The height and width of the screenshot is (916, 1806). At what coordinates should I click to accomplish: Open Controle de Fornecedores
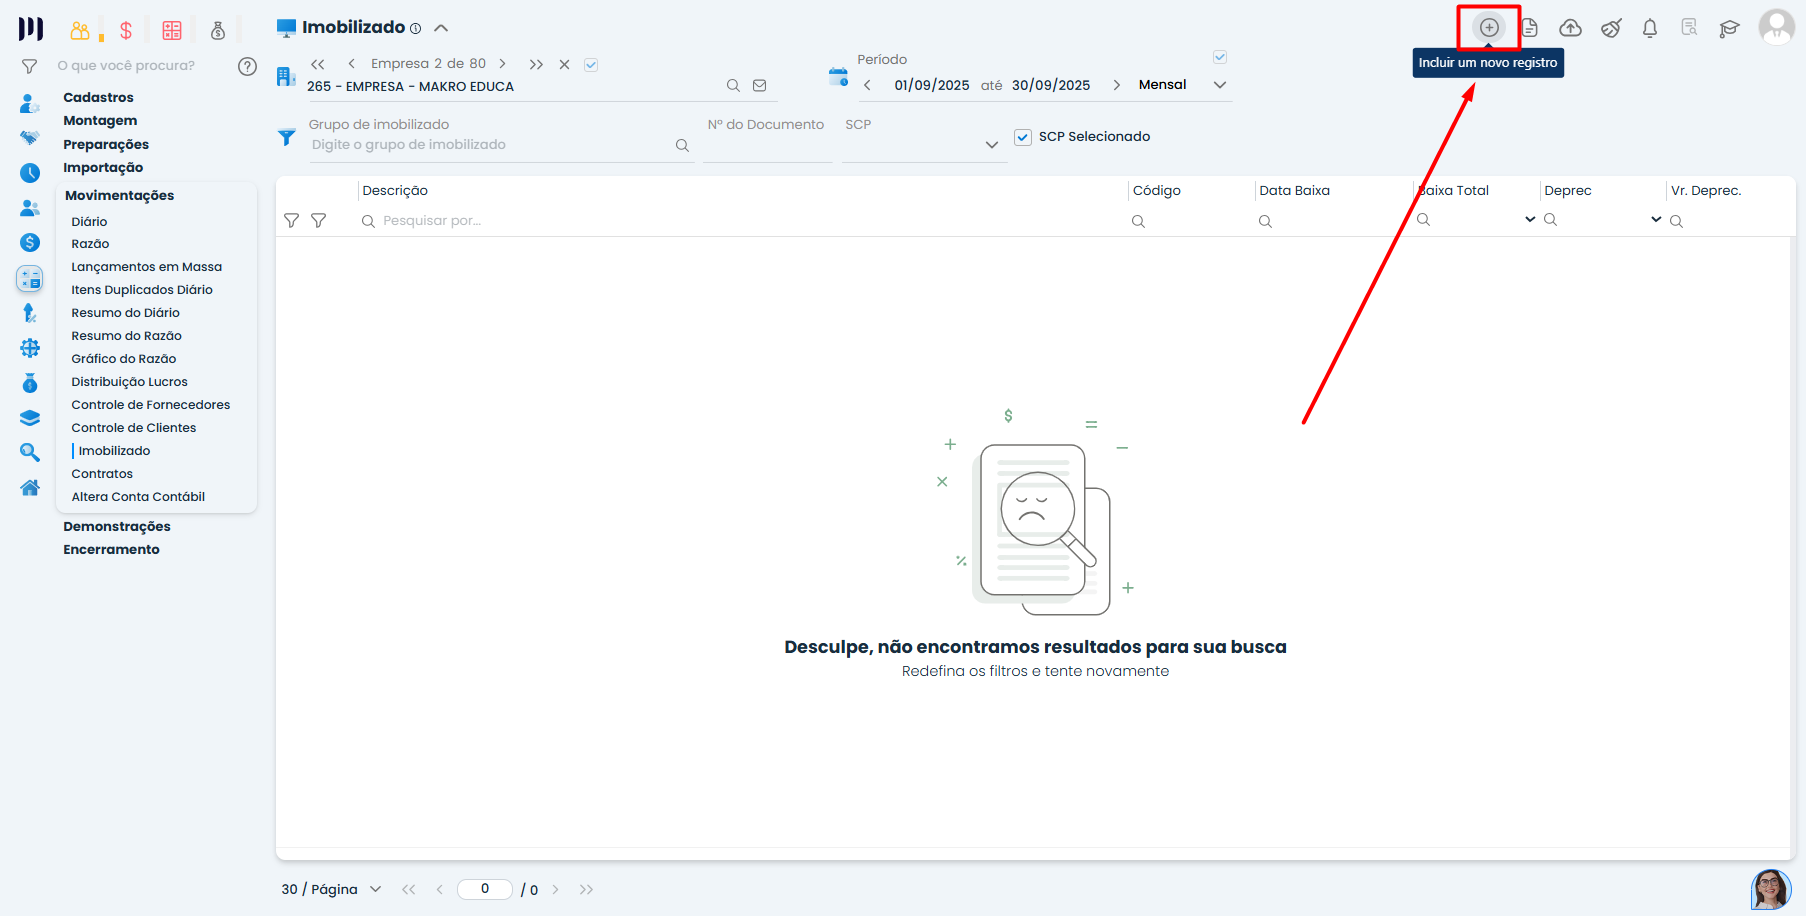click(x=151, y=405)
